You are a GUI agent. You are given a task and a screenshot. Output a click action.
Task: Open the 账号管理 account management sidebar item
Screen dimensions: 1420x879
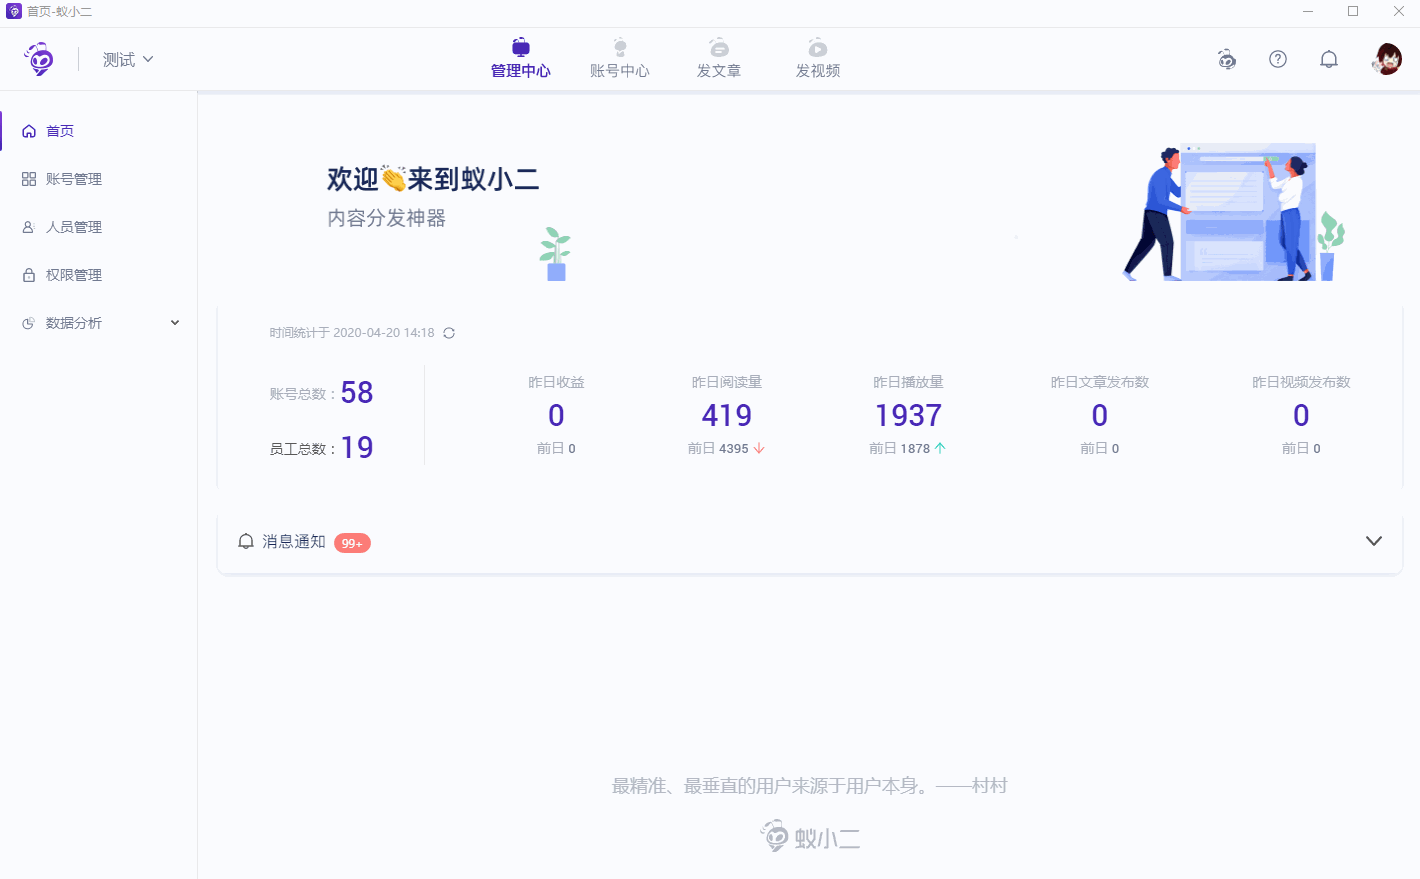coord(71,178)
